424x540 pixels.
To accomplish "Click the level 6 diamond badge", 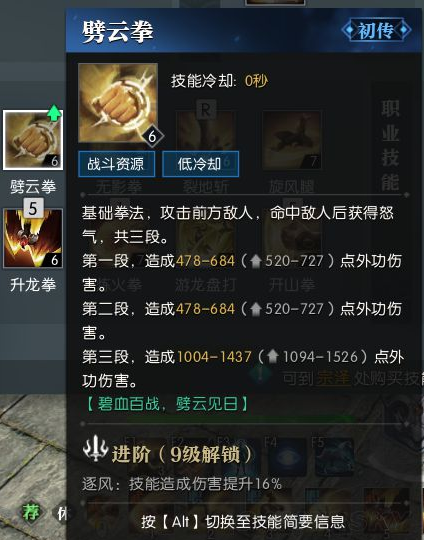I will tap(152, 137).
